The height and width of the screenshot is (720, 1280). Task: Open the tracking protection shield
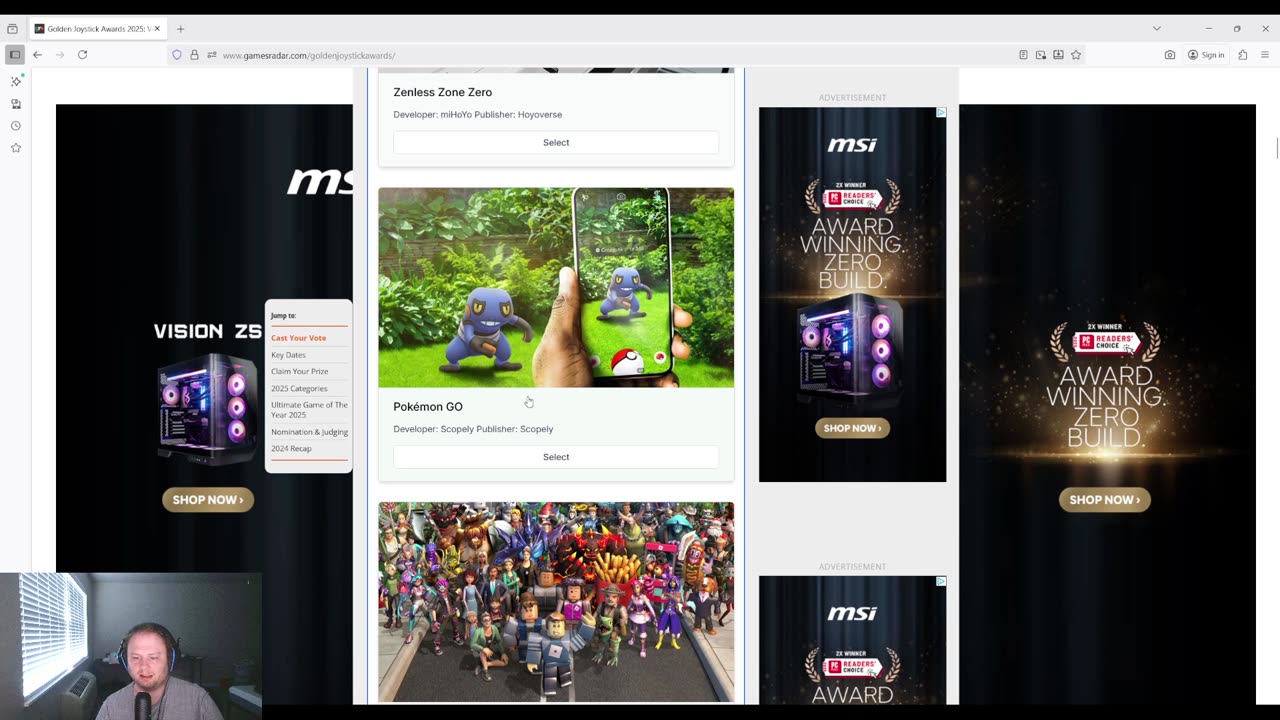click(177, 55)
